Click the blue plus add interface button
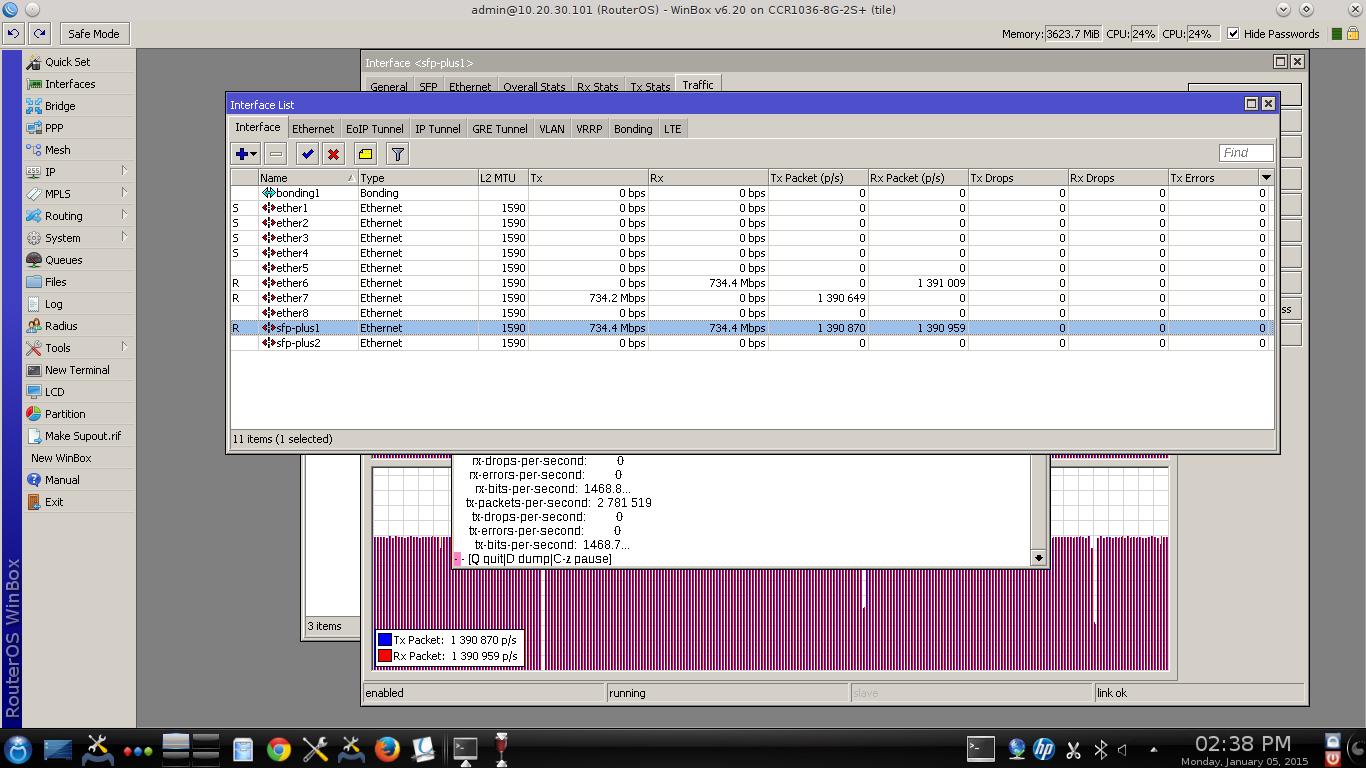 pyautogui.click(x=241, y=154)
